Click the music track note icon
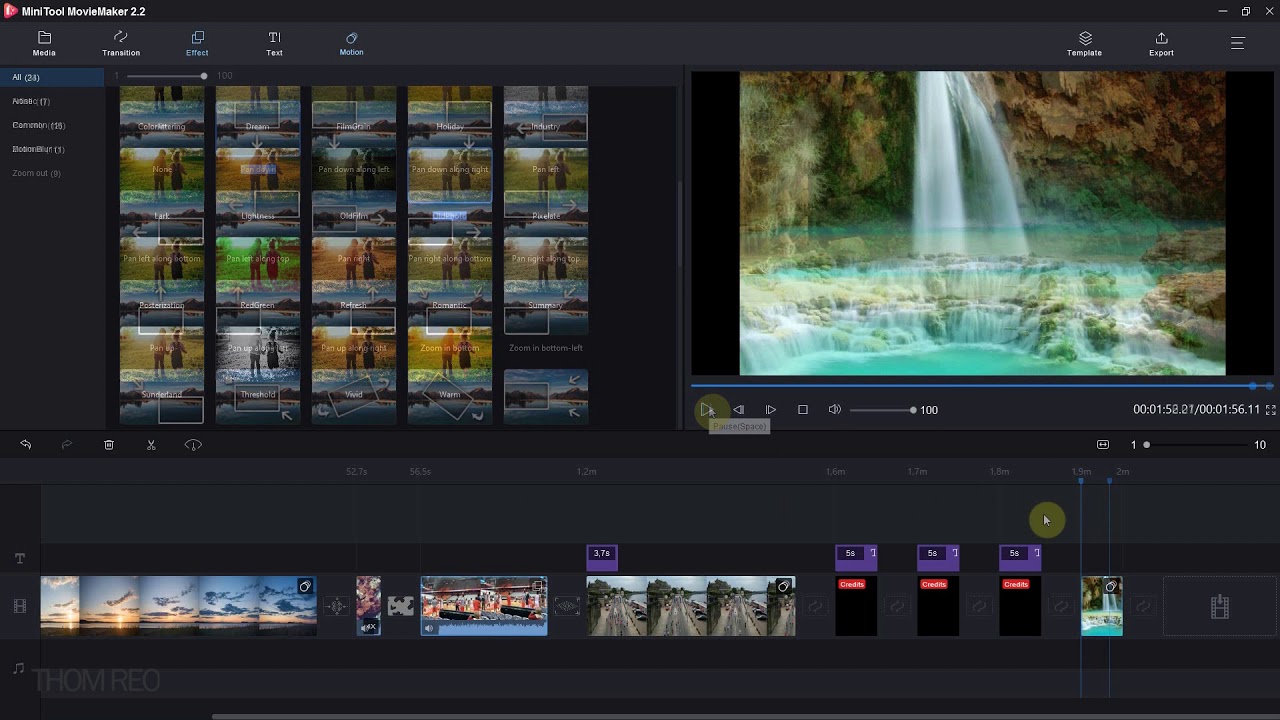This screenshot has width=1280, height=720. [x=18, y=668]
